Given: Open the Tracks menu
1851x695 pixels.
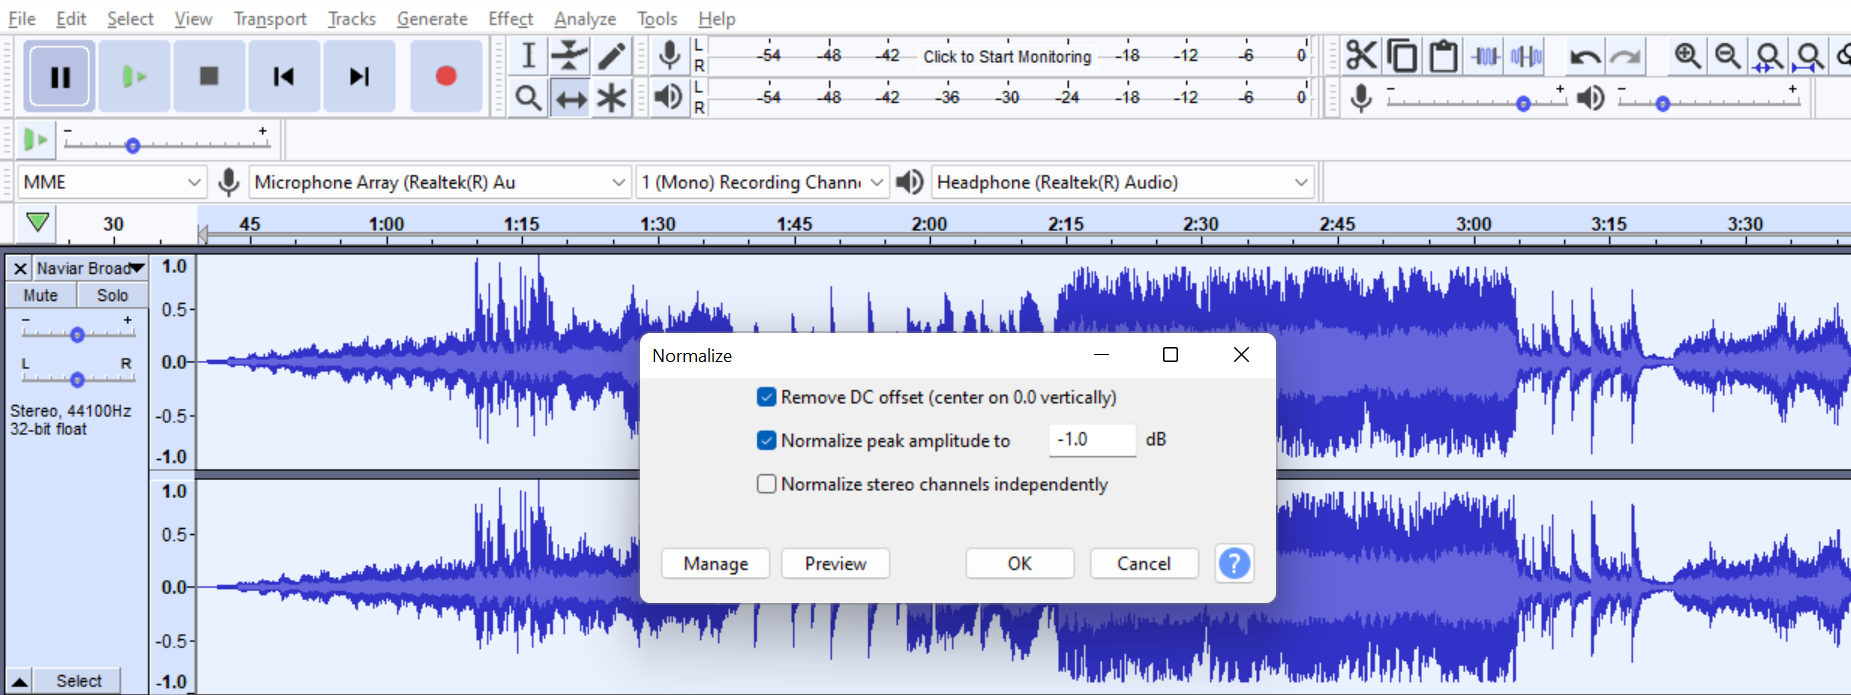Looking at the screenshot, I should 352,18.
